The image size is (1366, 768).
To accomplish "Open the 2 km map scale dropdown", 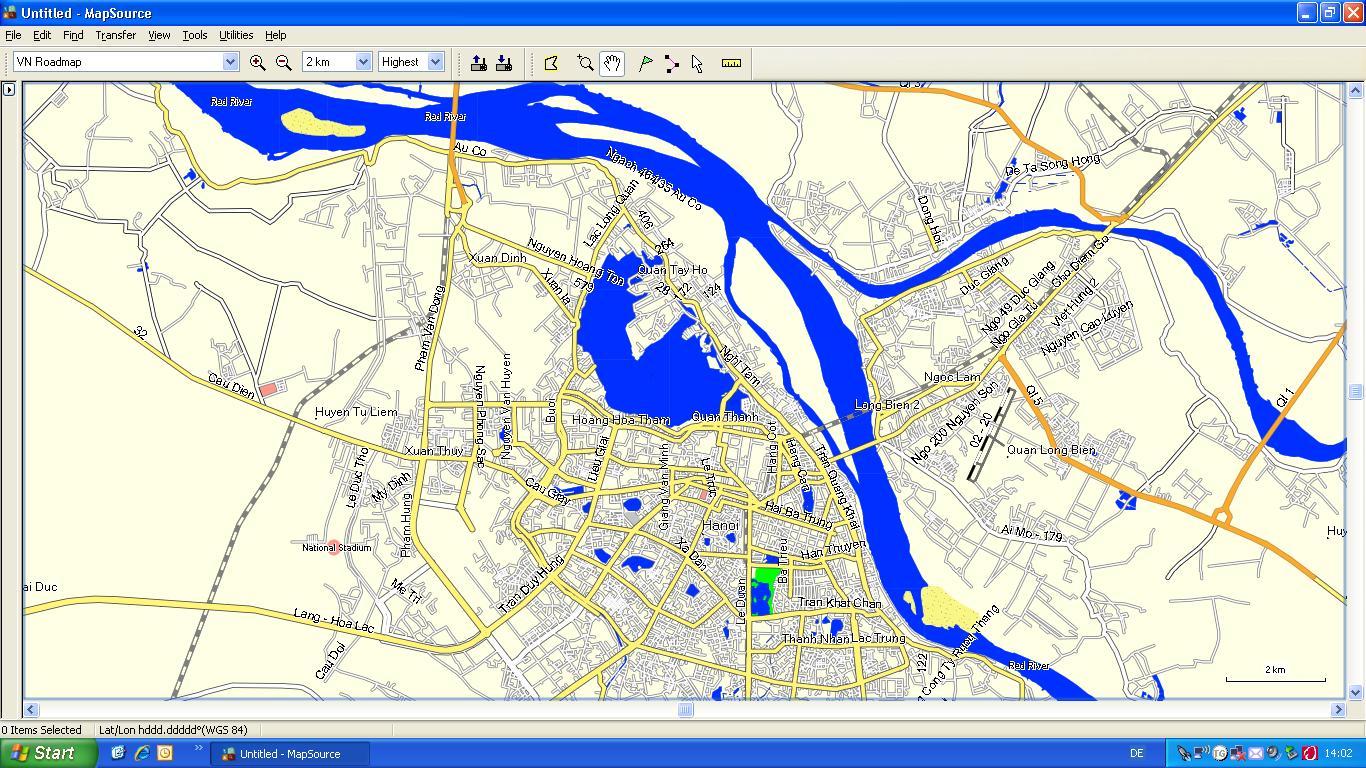I will tap(363, 62).
